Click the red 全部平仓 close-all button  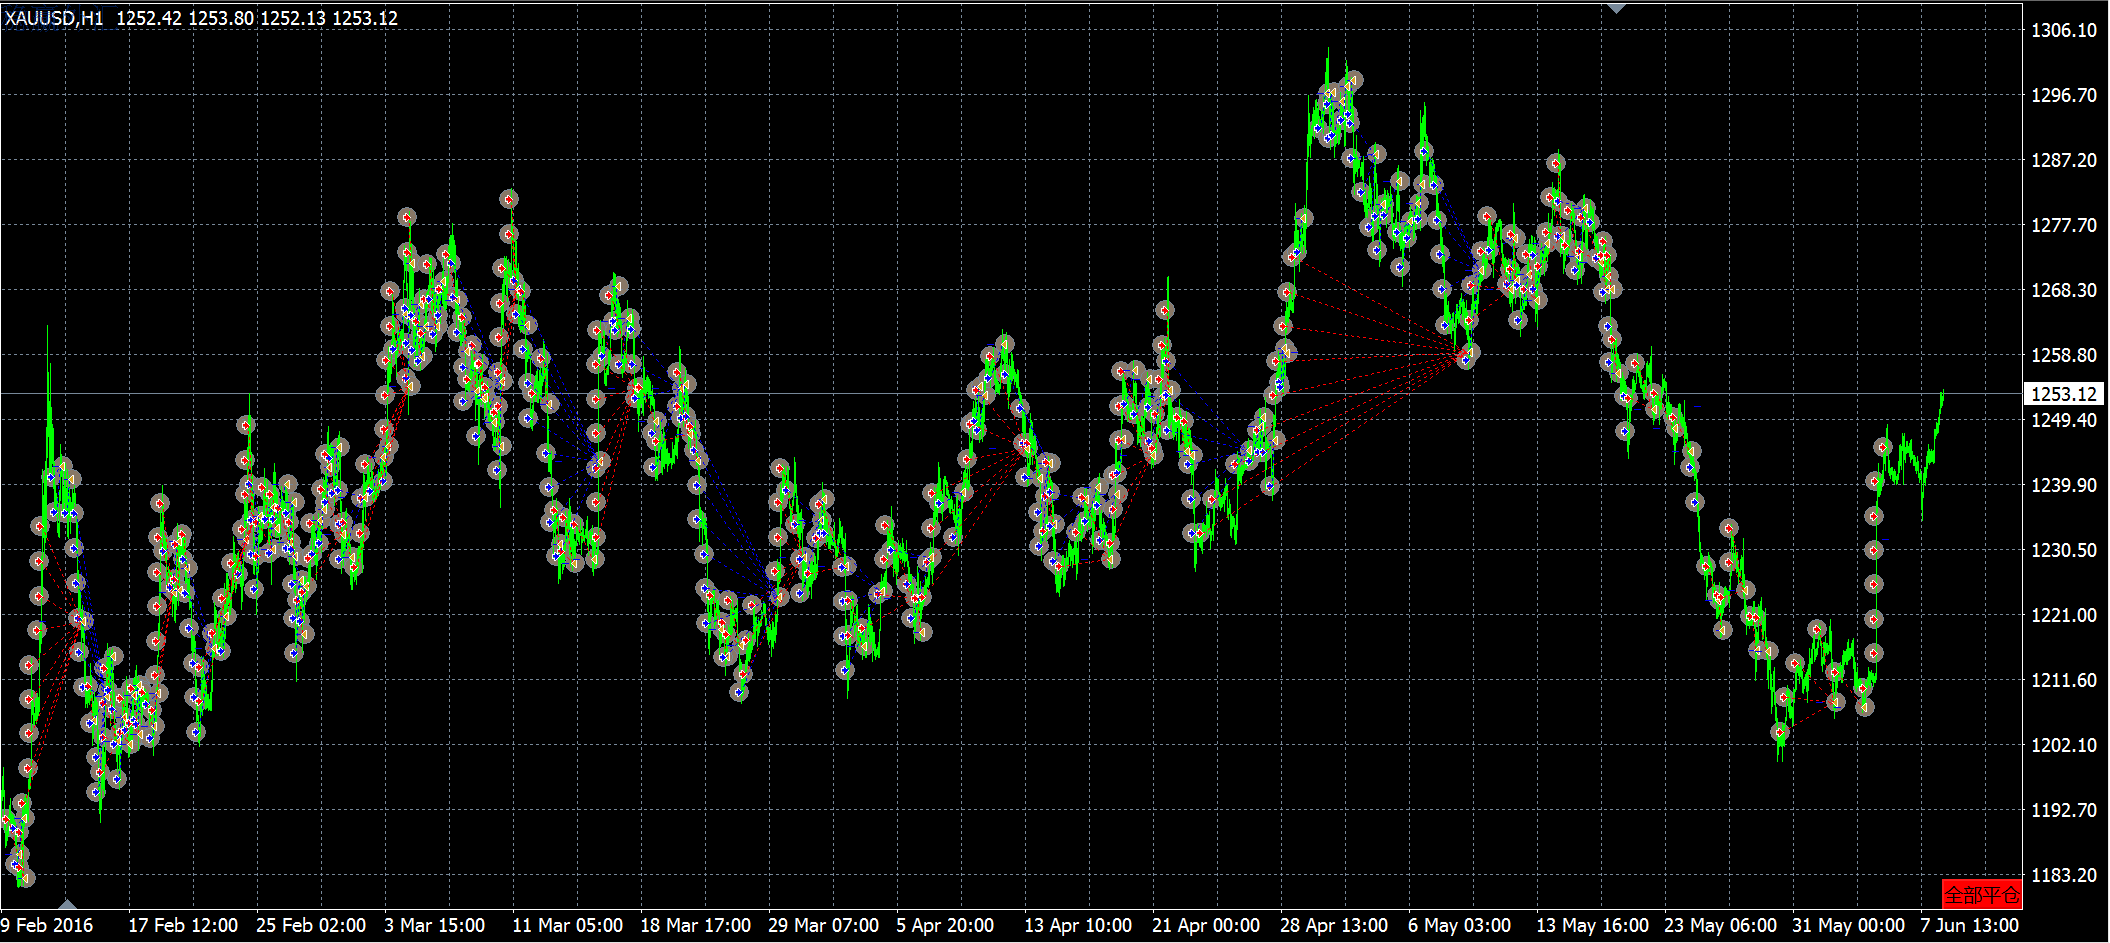pos(1981,893)
